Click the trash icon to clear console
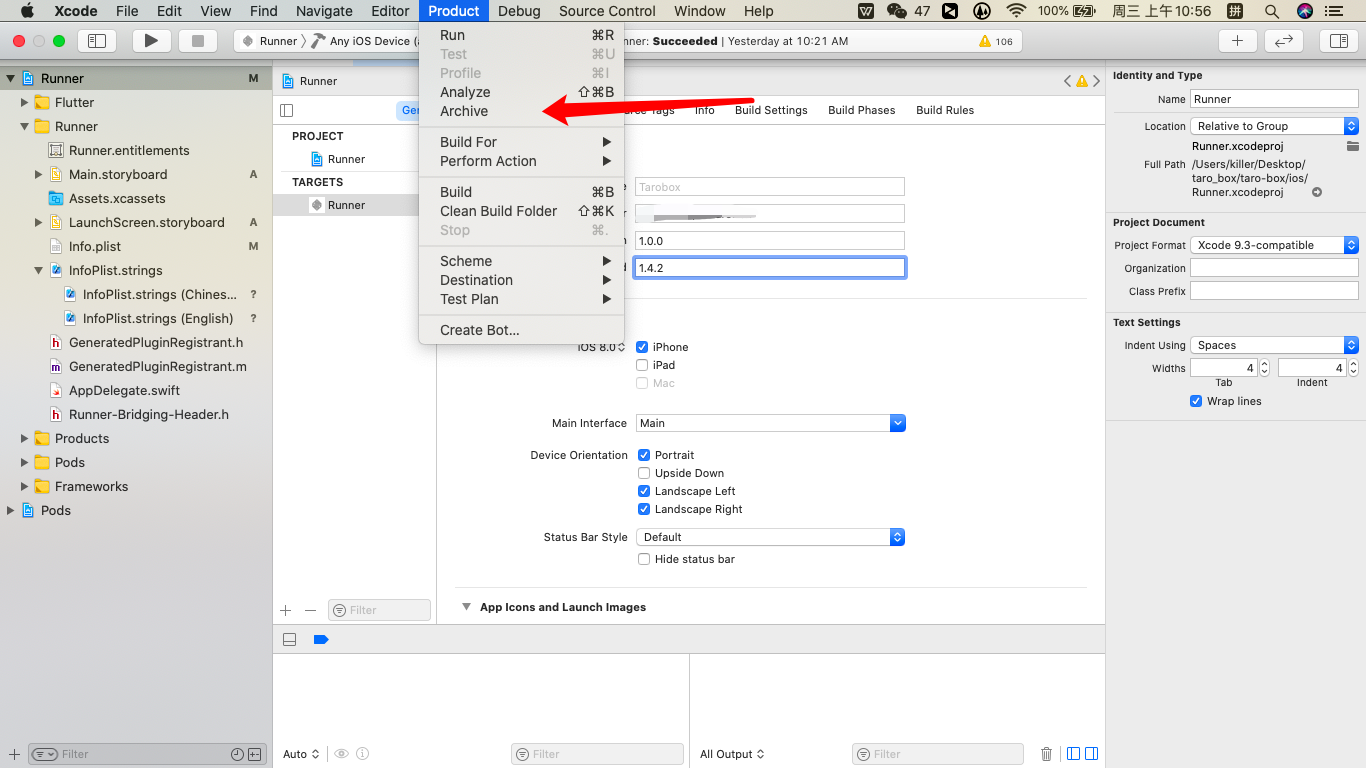1366x768 pixels. [1047, 754]
